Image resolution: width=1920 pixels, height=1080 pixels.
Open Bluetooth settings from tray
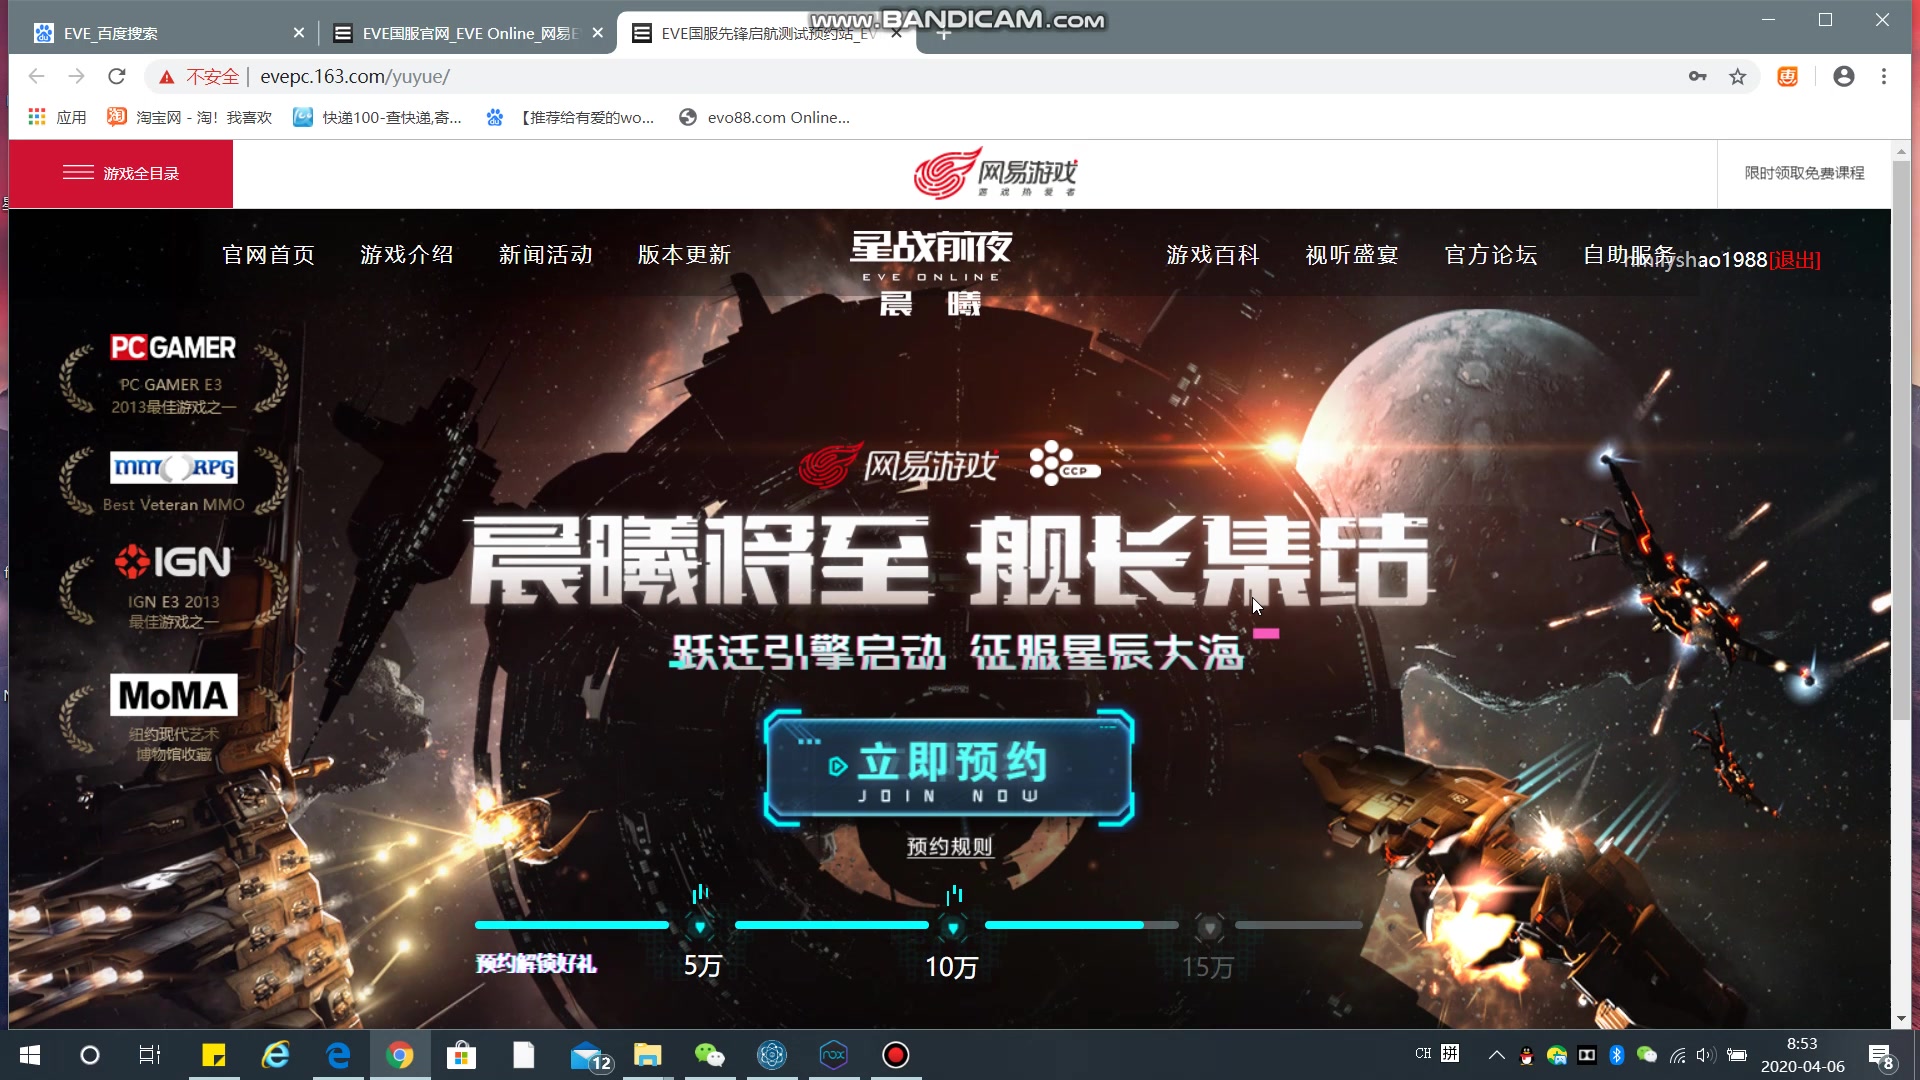1617,1055
